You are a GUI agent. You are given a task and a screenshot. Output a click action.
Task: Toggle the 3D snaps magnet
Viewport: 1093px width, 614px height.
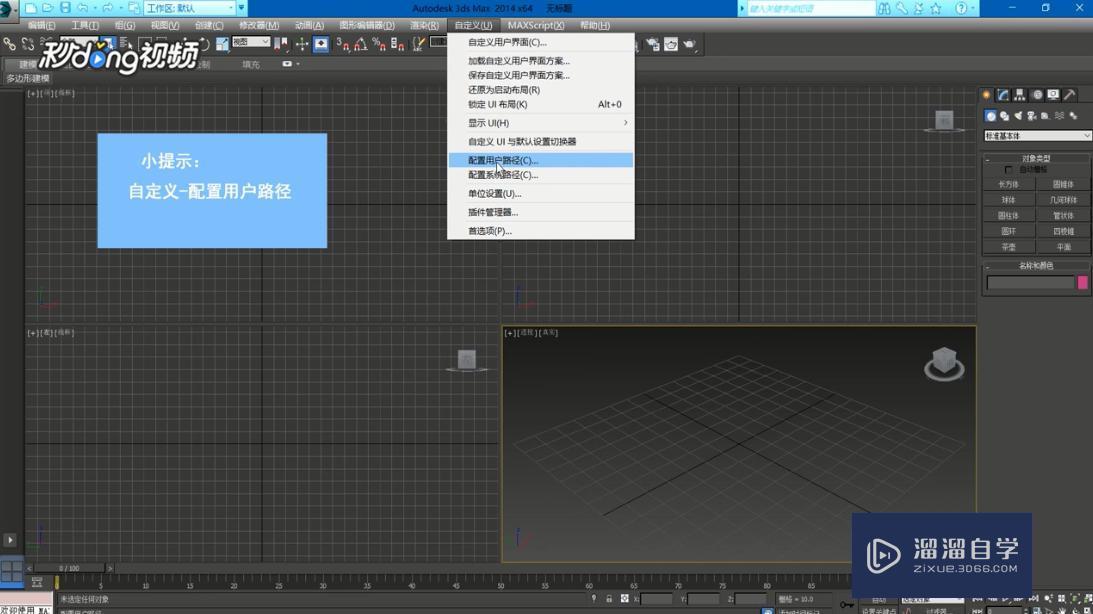coord(344,44)
